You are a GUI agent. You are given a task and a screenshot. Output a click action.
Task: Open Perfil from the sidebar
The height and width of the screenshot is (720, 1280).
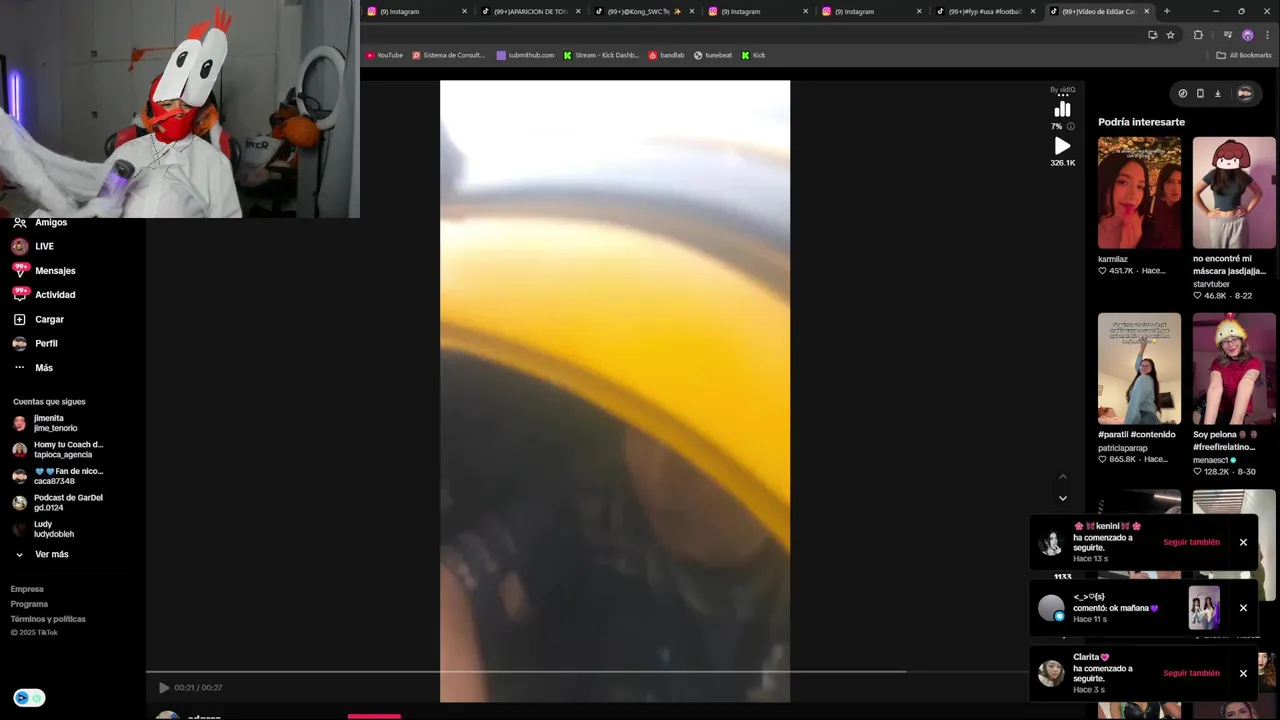[35, 343]
